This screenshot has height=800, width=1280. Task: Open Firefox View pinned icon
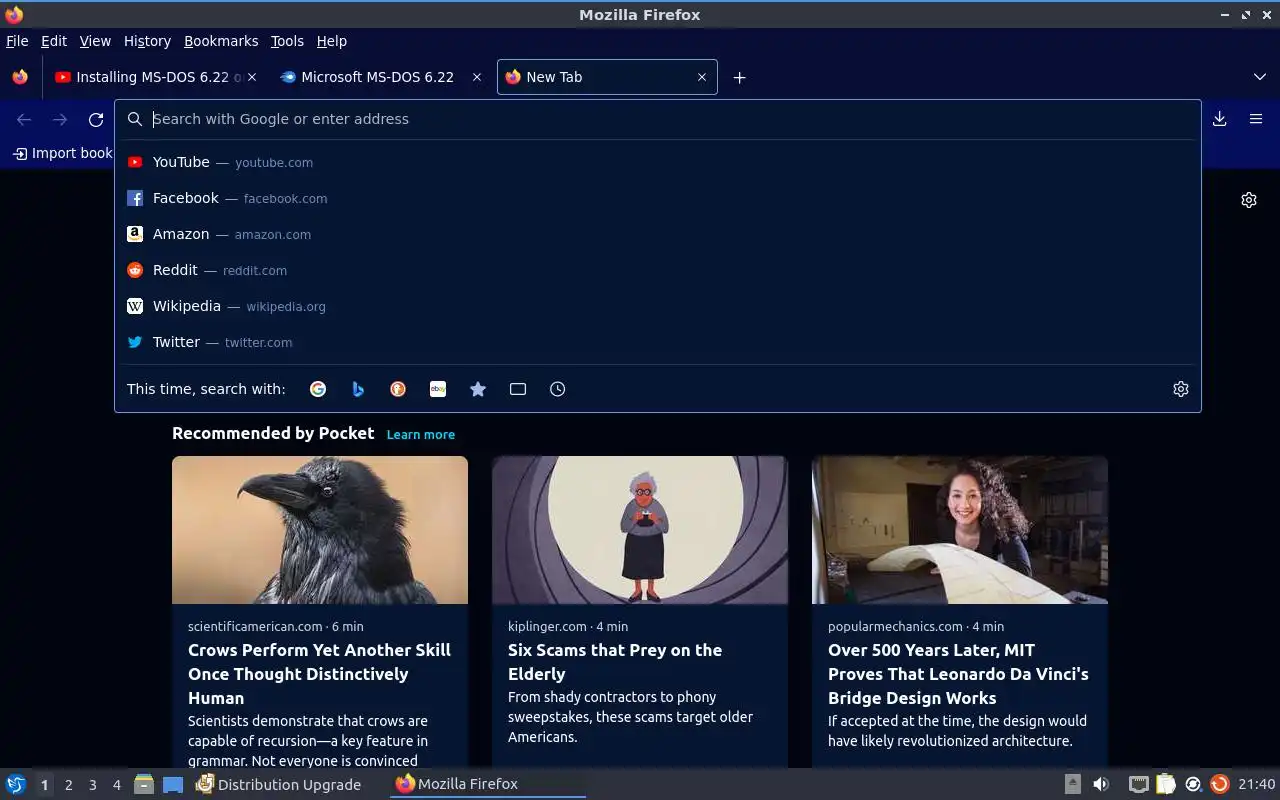coord(20,77)
